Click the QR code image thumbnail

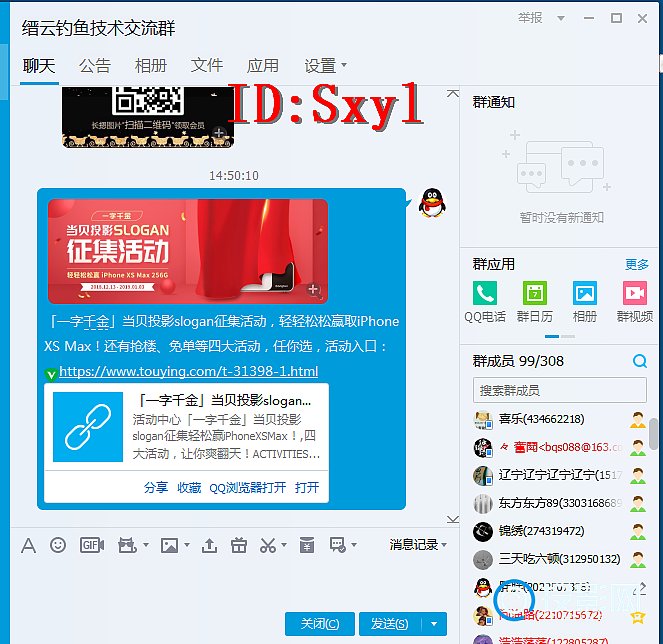[148, 117]
